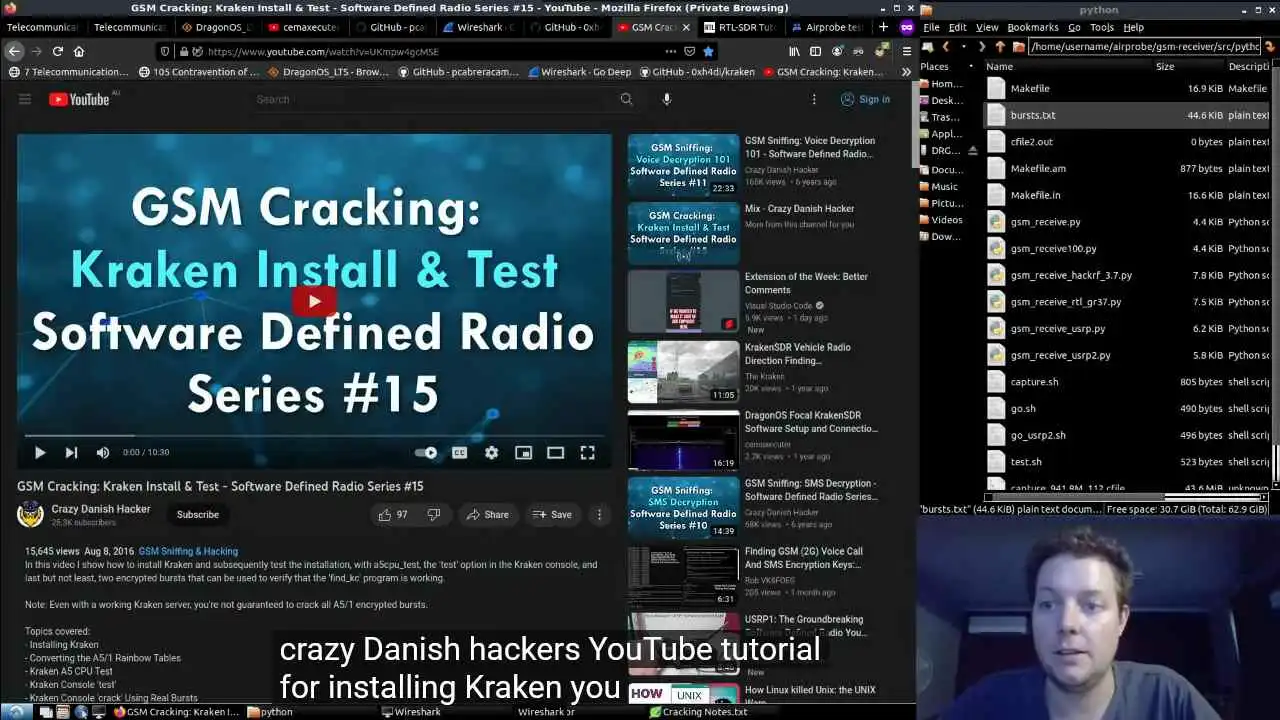The image size is (1280, 720).
Task: Dislike the video with thumbs down
Action: 434,514
